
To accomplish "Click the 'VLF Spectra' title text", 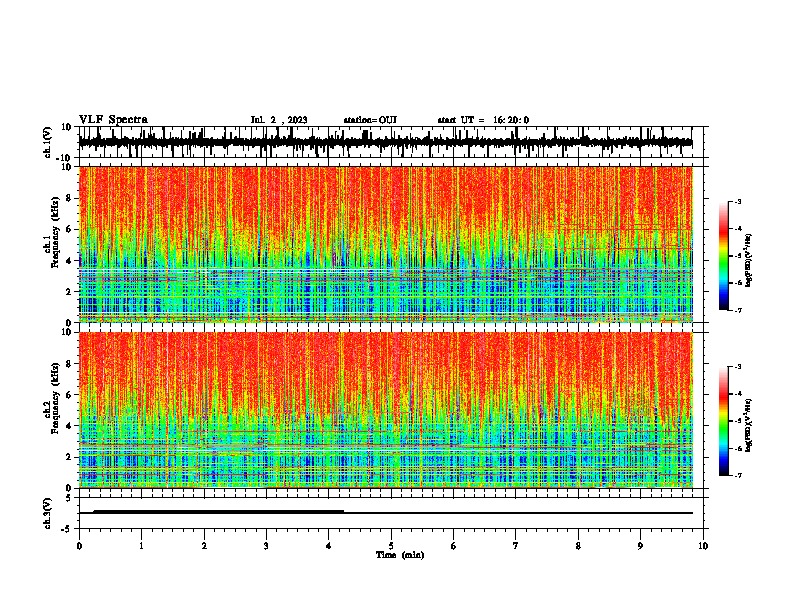I will 113,120.
